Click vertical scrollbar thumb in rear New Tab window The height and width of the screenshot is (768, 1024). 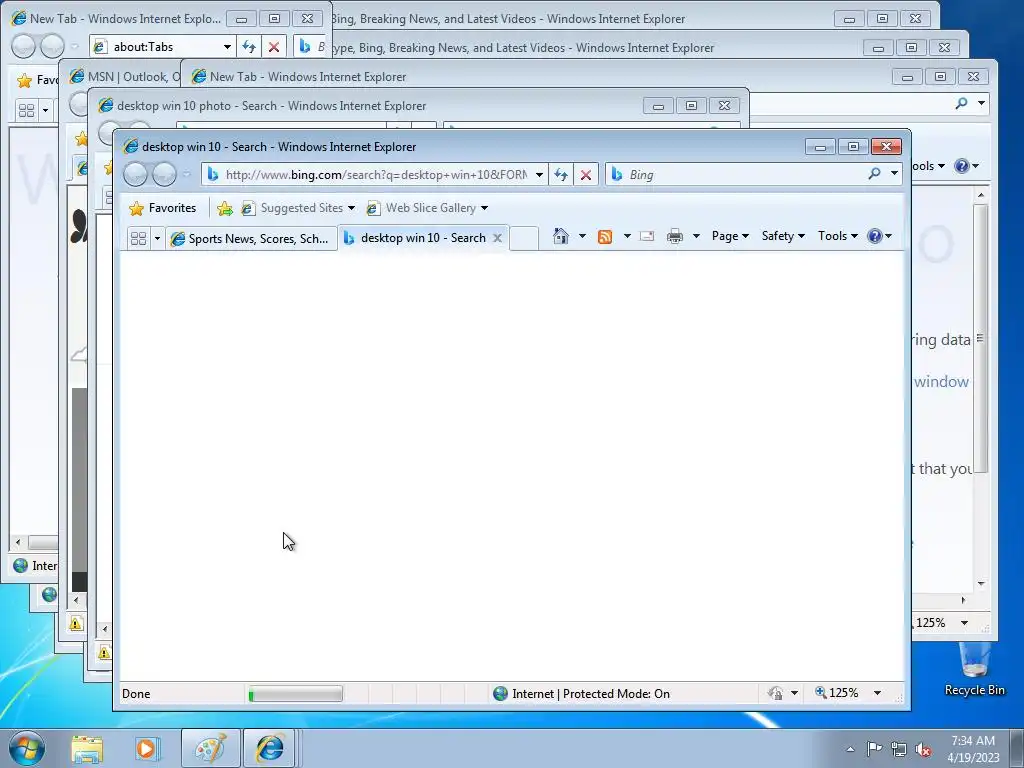980,338
